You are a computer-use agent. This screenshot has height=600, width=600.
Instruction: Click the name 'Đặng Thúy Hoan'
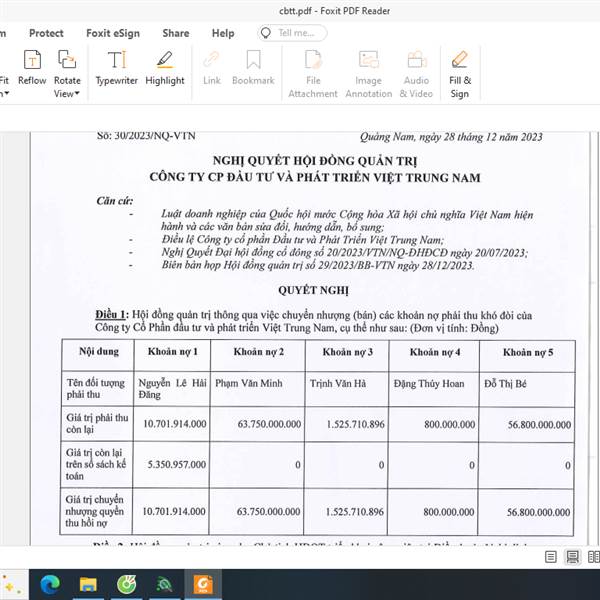[429, 383]
